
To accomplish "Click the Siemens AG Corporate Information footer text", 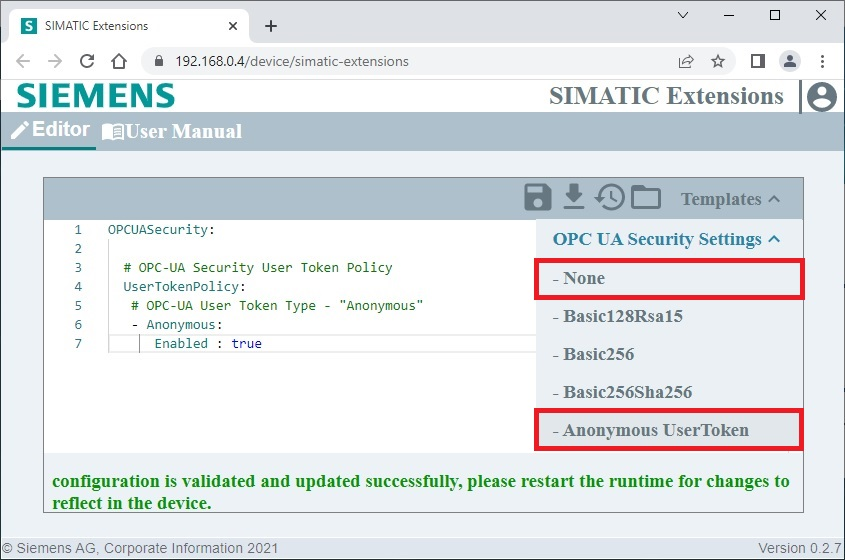I will tap(140, 548).
